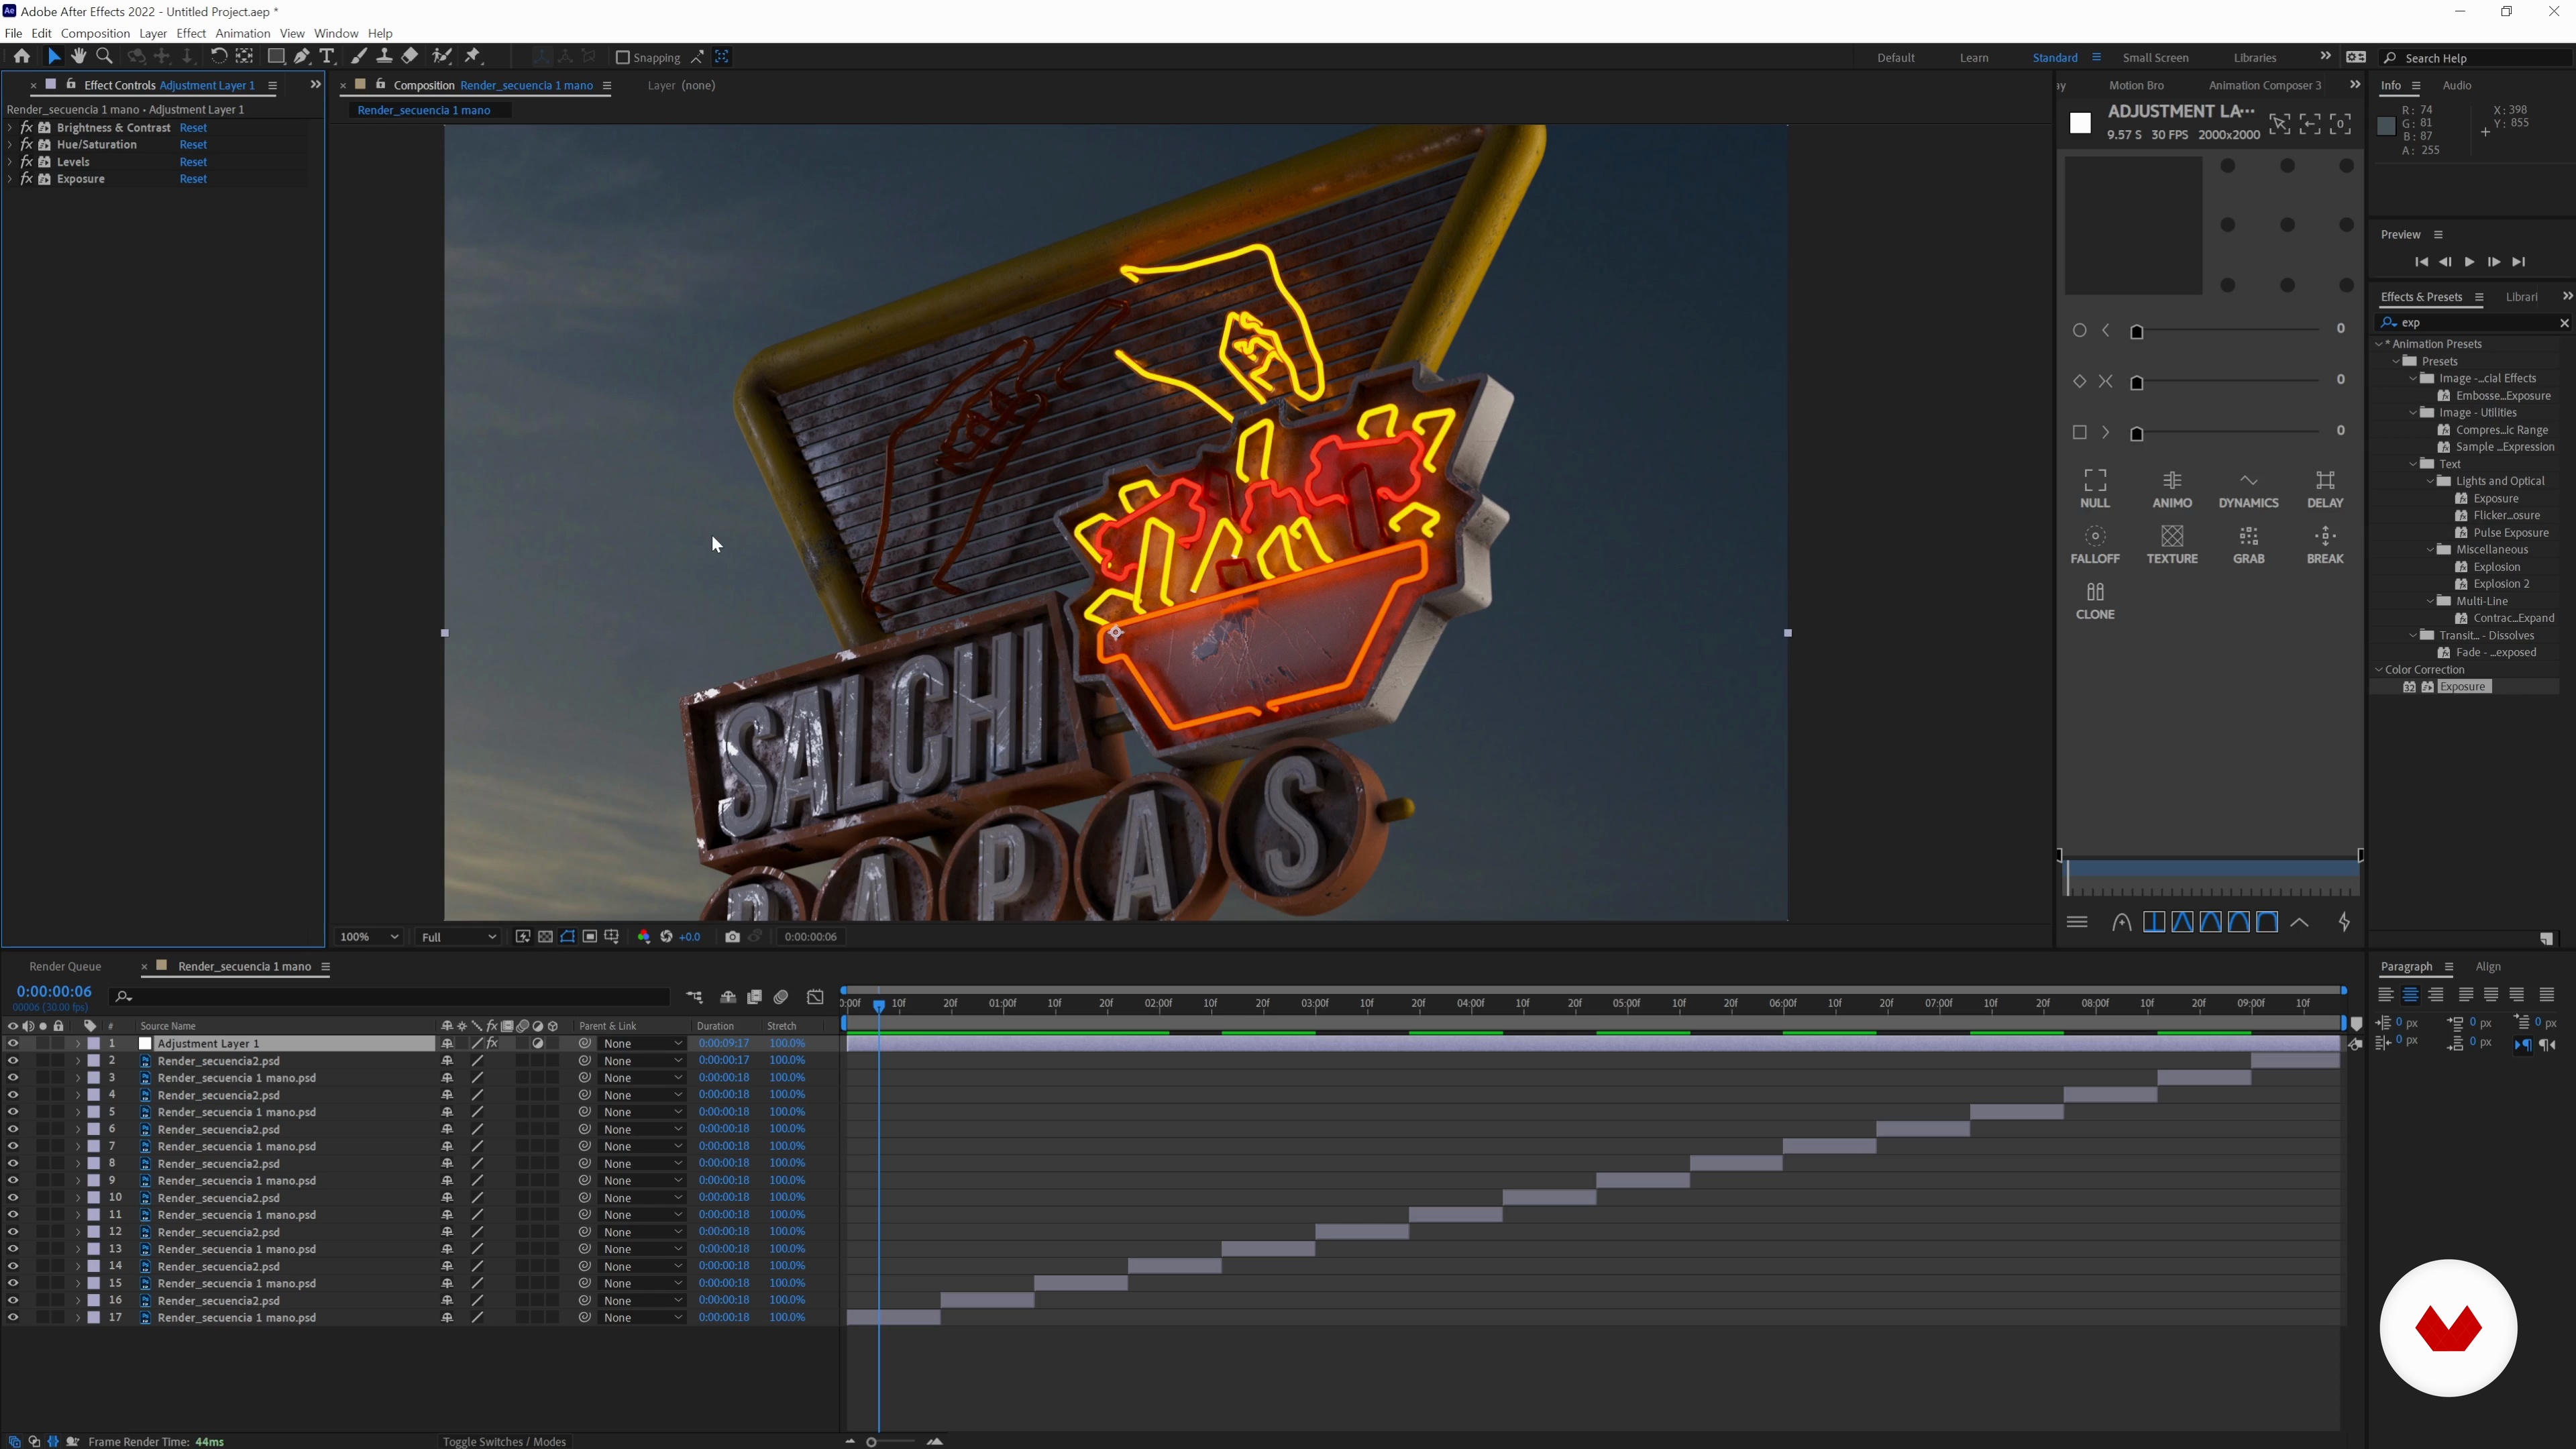This screenshot has width=2576, height=1449.
Task: Click the FALLOFF tool icon
Action: point(2095,545)
